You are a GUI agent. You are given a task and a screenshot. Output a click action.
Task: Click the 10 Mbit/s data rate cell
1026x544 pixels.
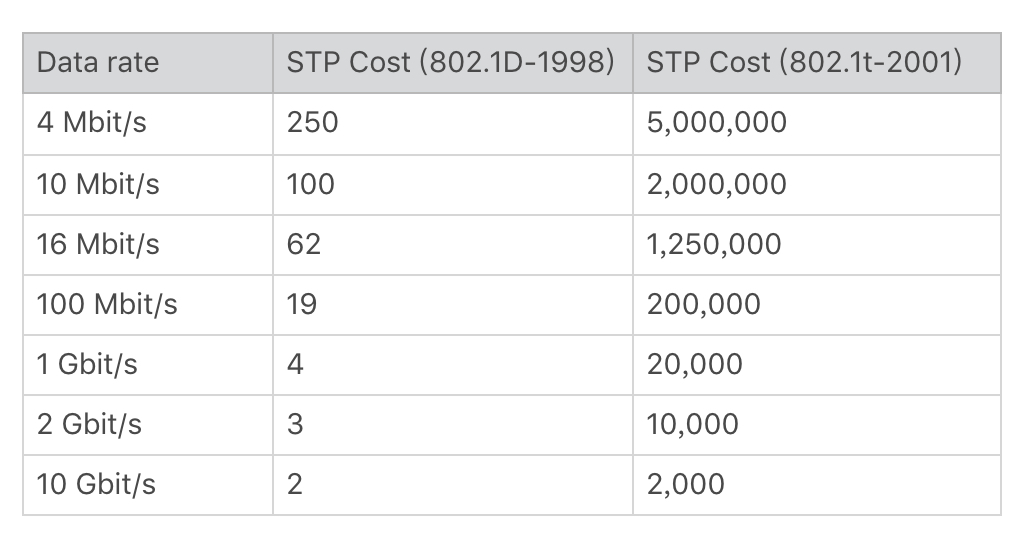pos(148,185)
